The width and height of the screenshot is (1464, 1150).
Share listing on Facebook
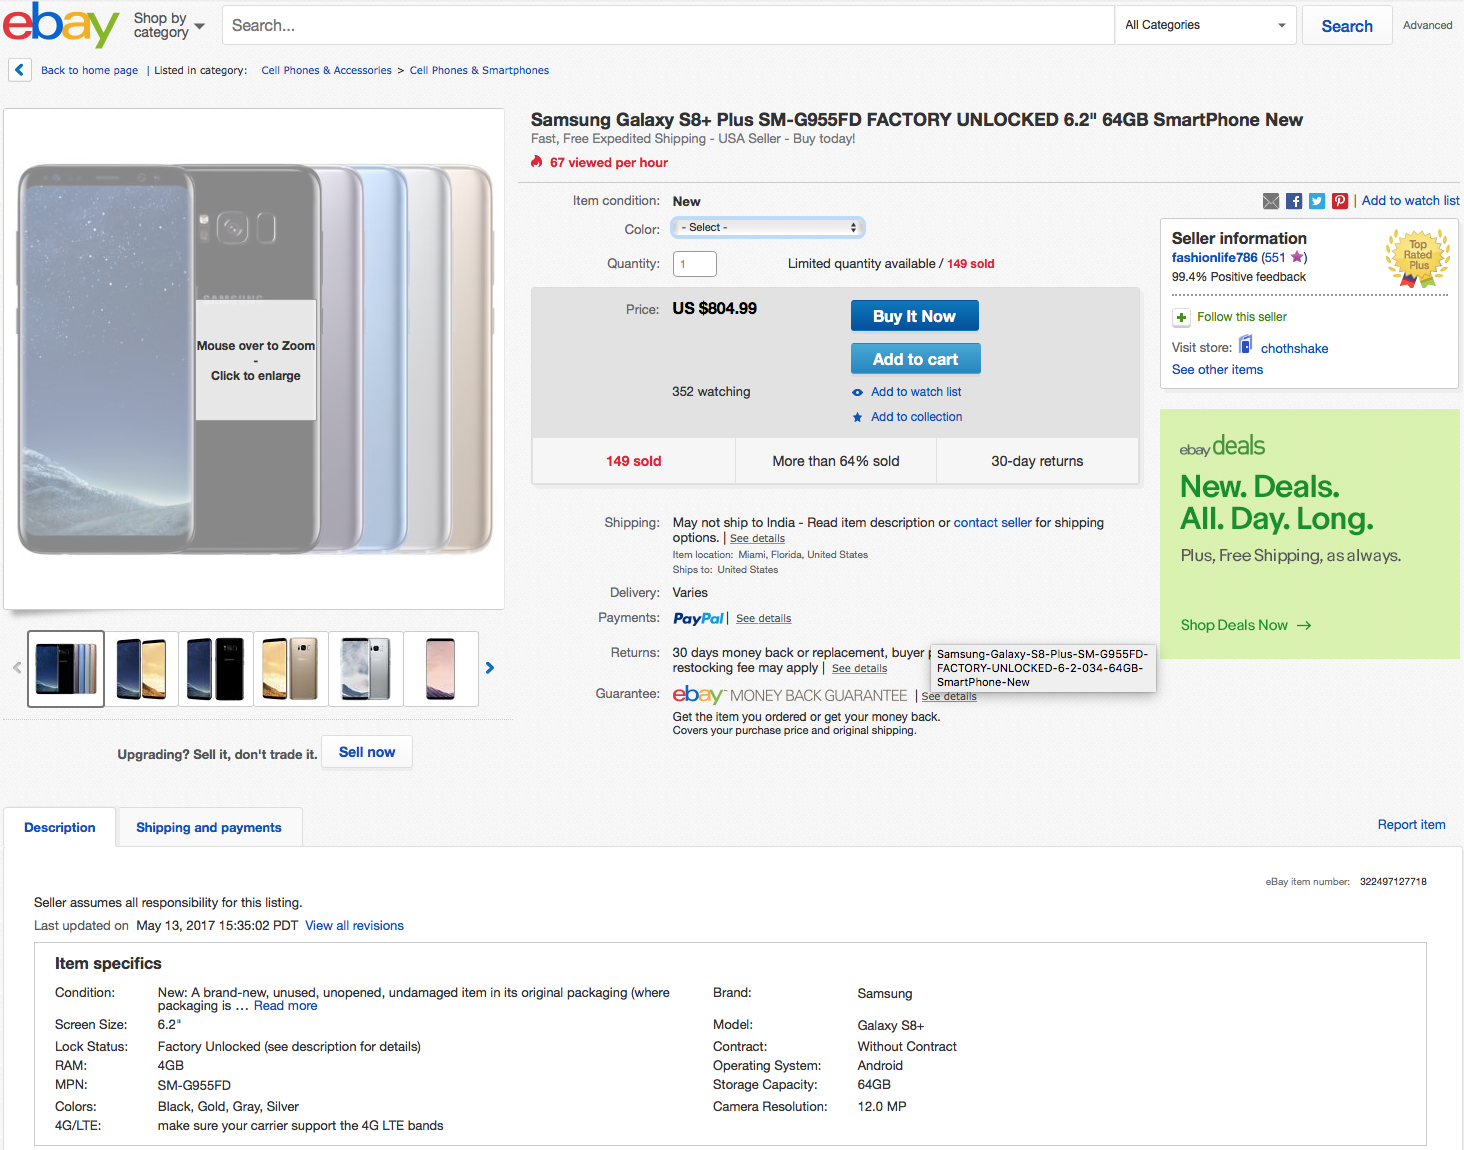1293,201
